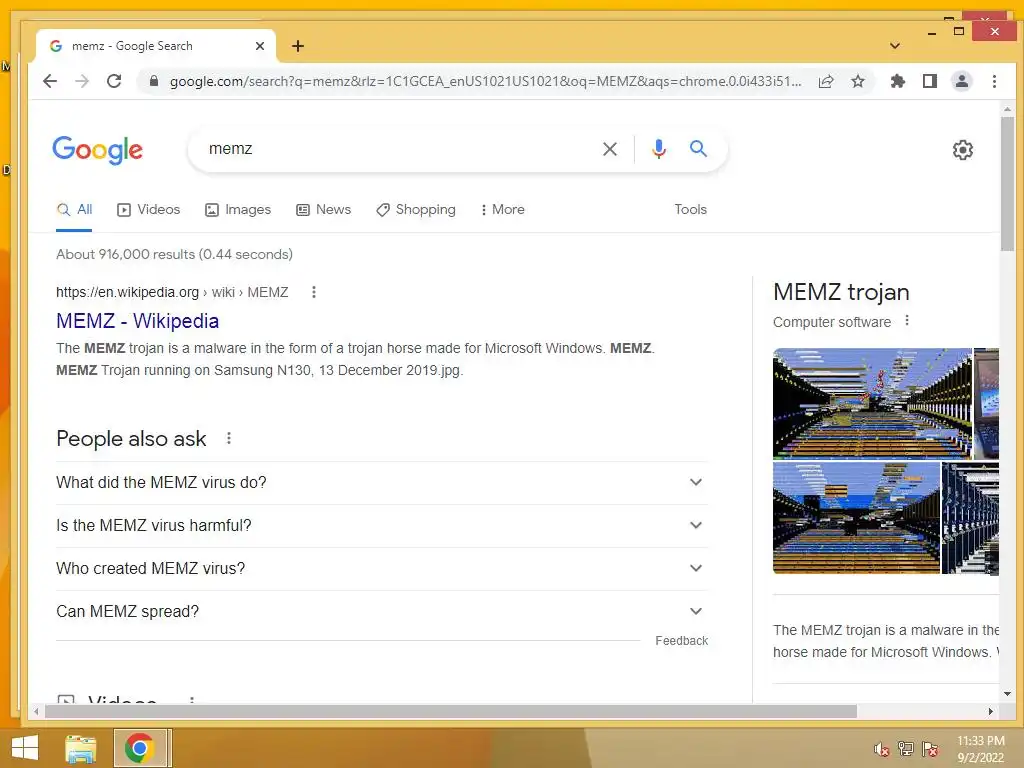Open the tab search dropdown arrow
The width and height of the screenshot is (1024, 768).
pos(895,46)
